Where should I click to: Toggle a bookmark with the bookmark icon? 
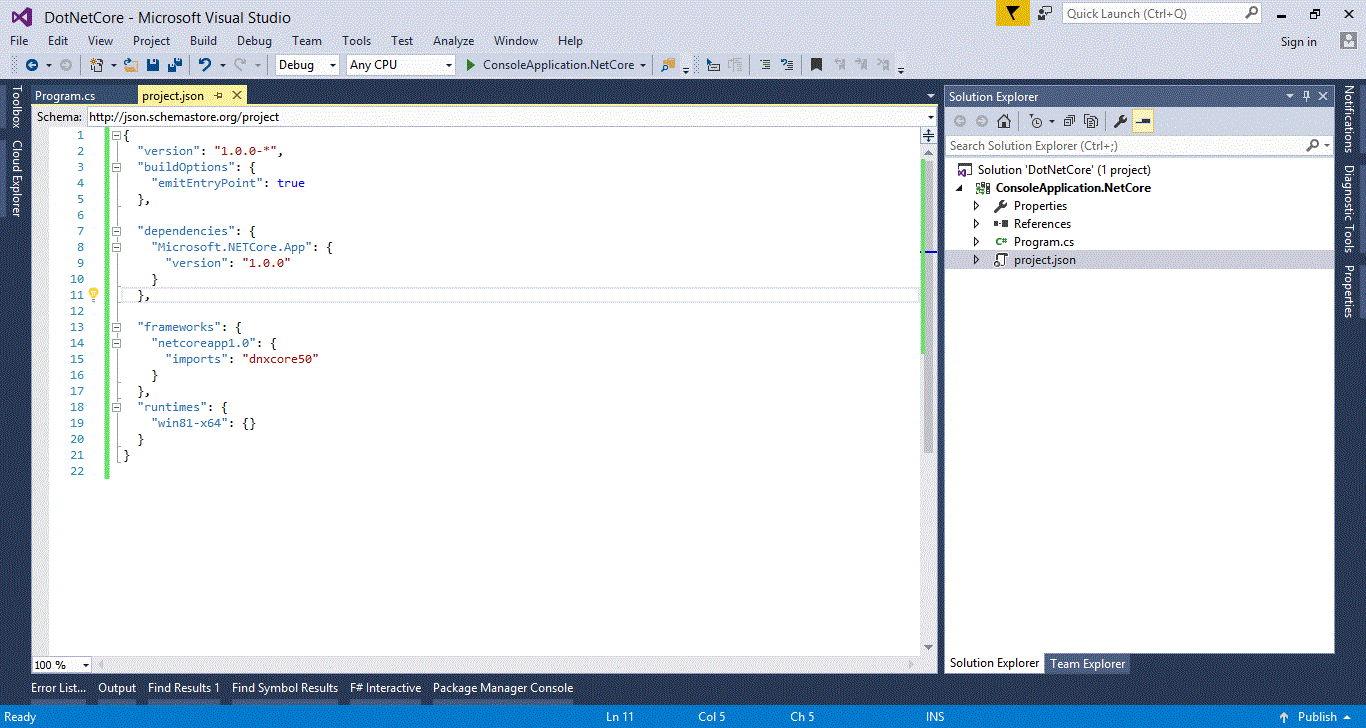coord(815,64)
